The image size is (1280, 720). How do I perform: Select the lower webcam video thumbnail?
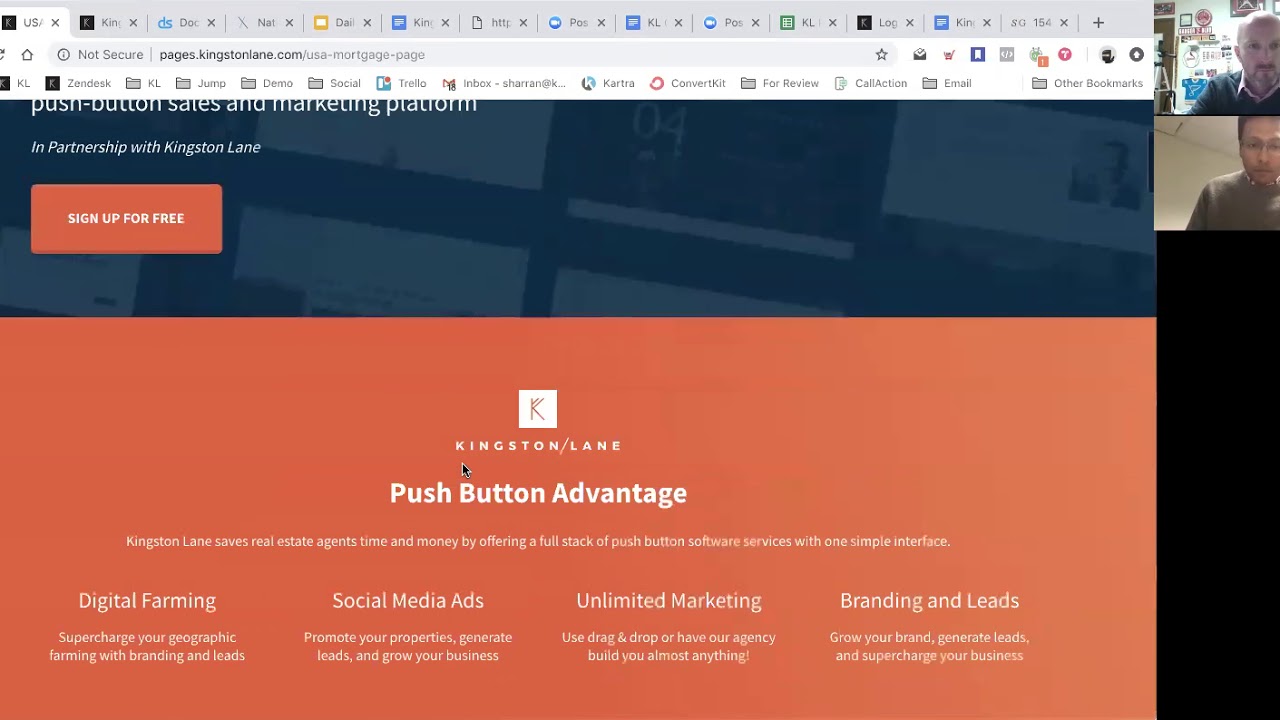pos(1217,173)
